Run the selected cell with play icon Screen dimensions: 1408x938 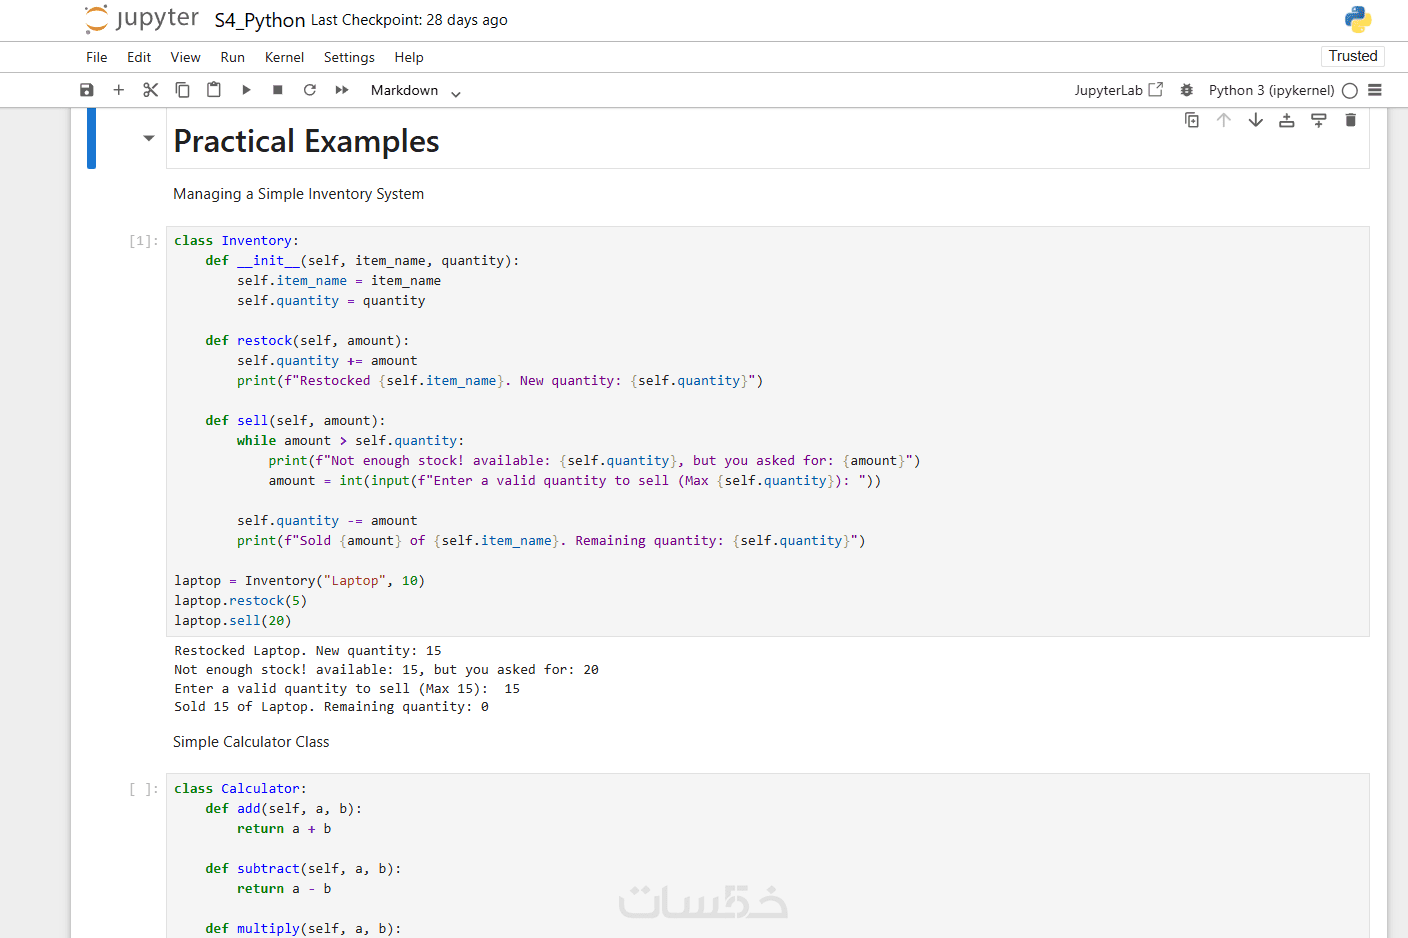point(246,90)
